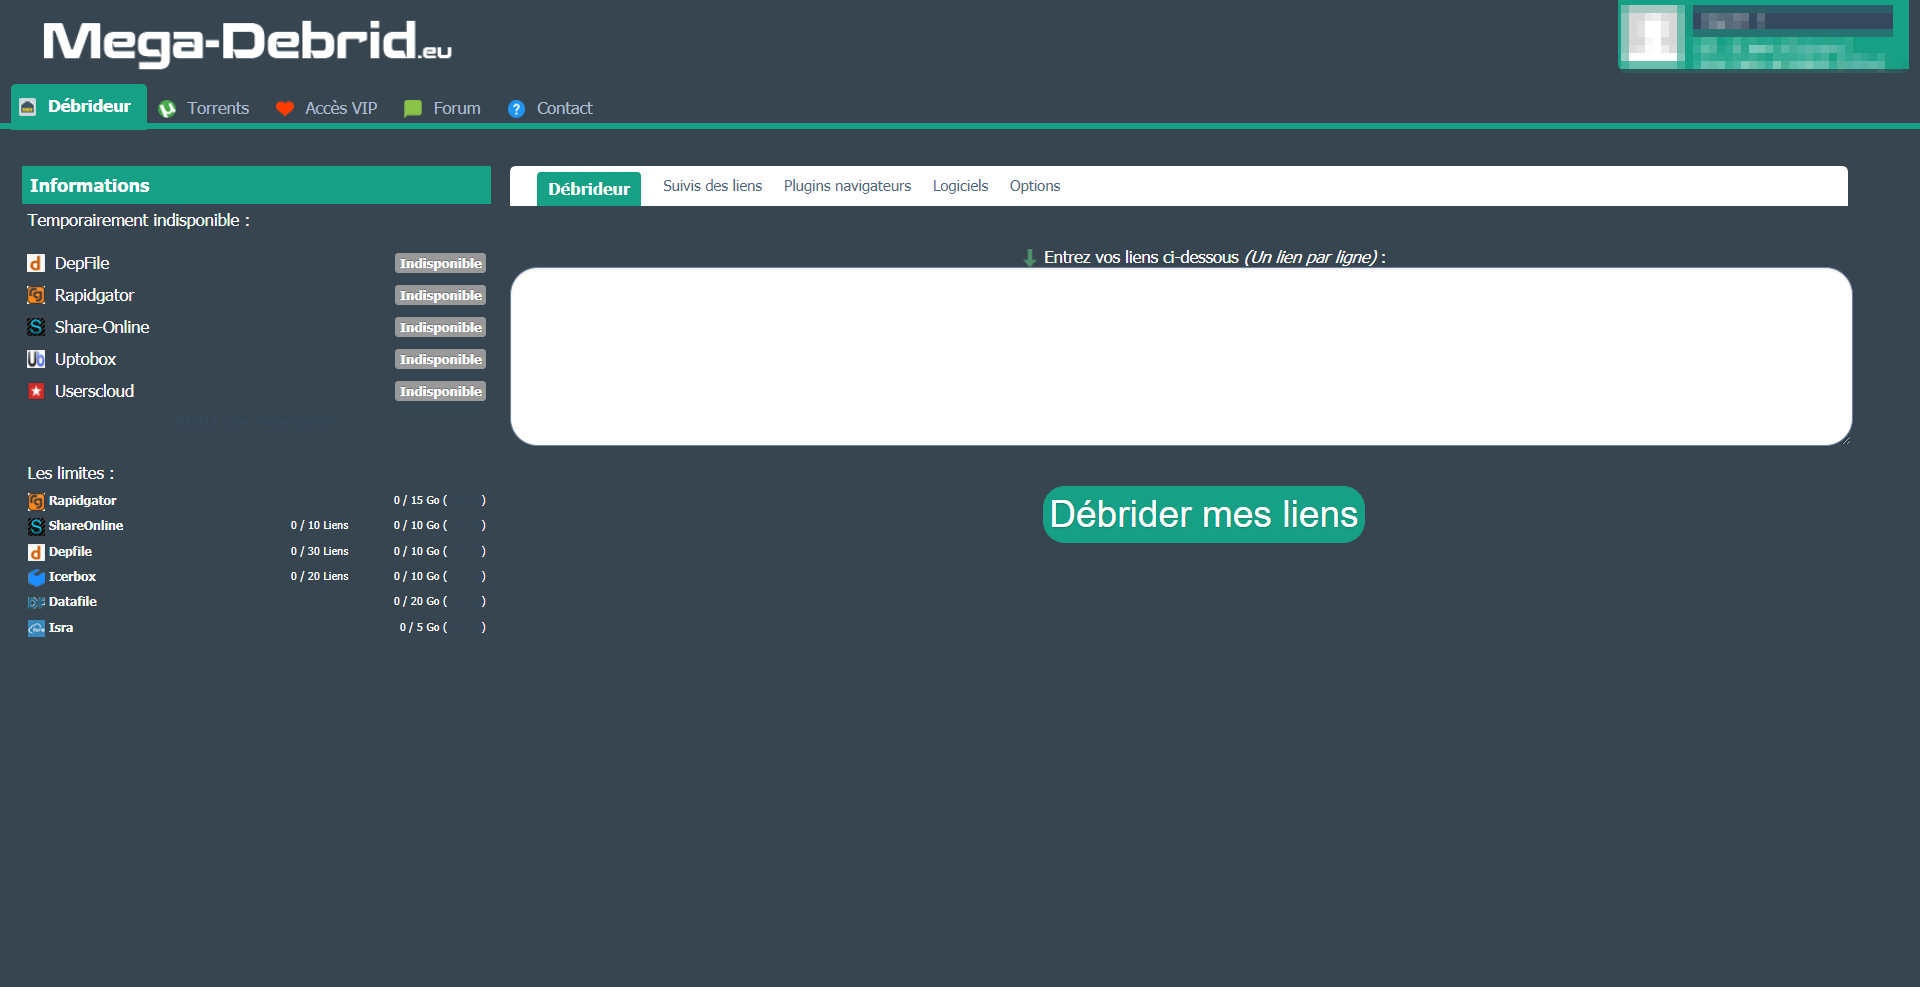Viewport: 1920px width, 987px height.
Task: Click the Icerbox cube icon
Action: [x=36, y=577]
